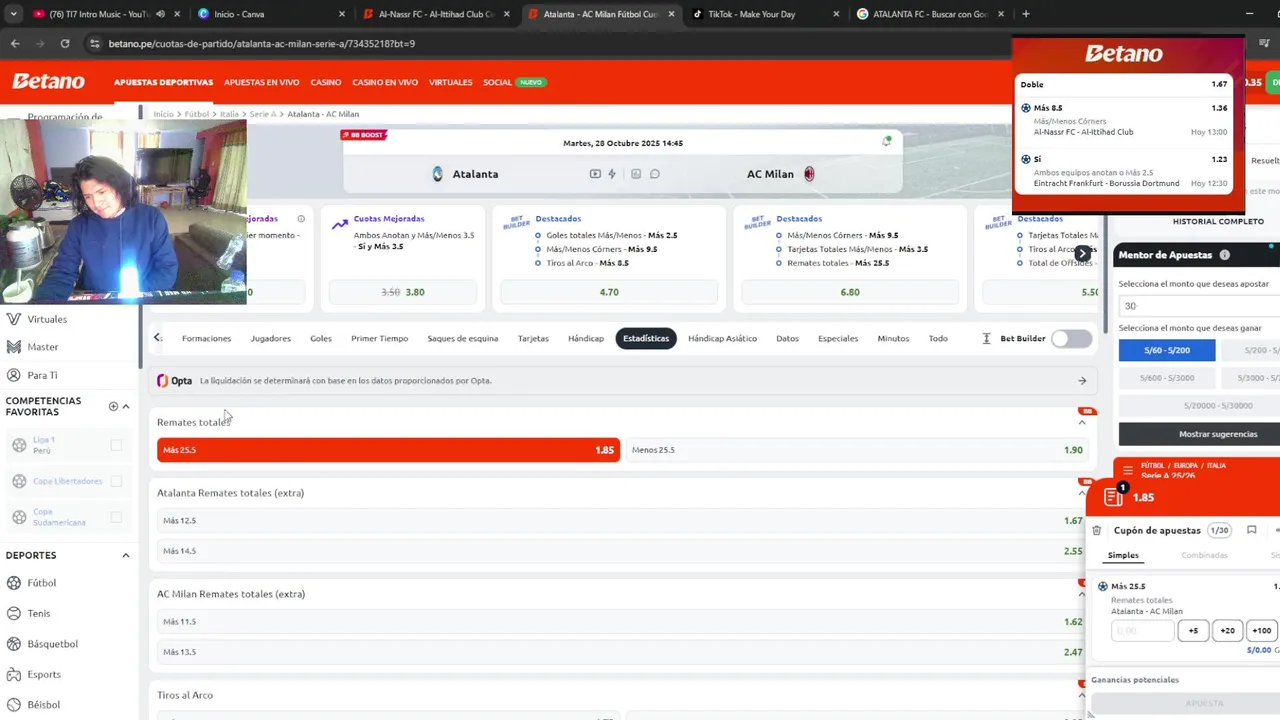
Task: Switch to the Combinadas bet slip tab
Action: (1204, 555)
